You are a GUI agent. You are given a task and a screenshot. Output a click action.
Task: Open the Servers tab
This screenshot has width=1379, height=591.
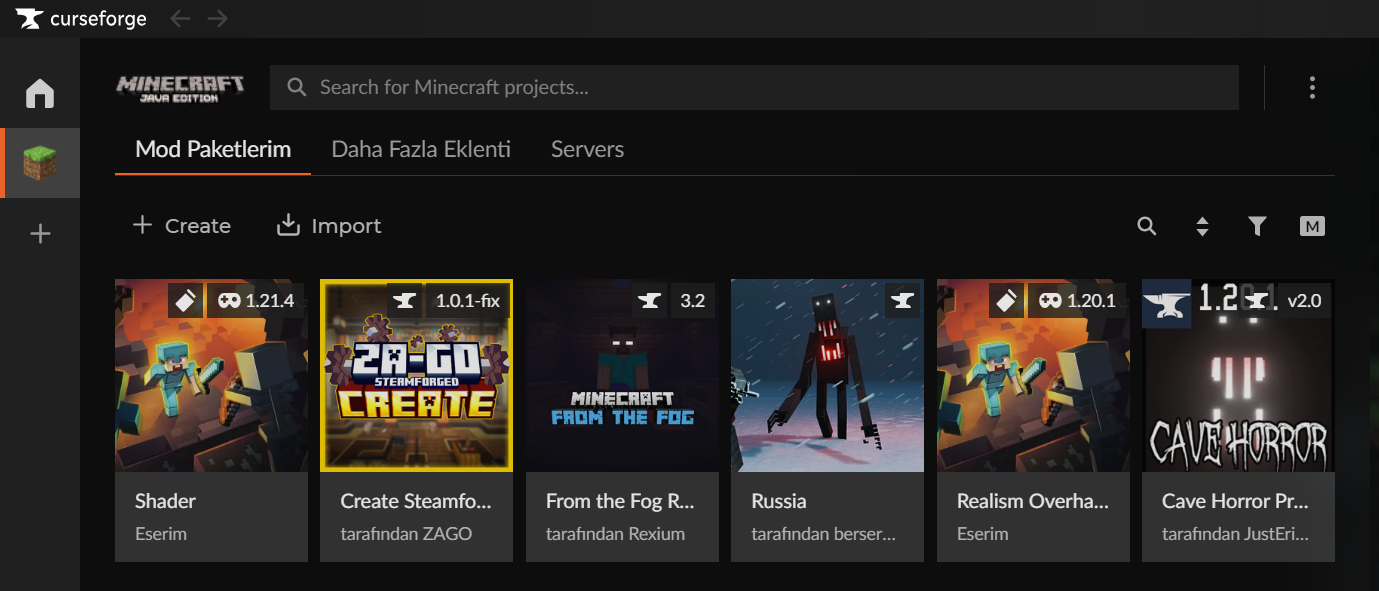587,150
